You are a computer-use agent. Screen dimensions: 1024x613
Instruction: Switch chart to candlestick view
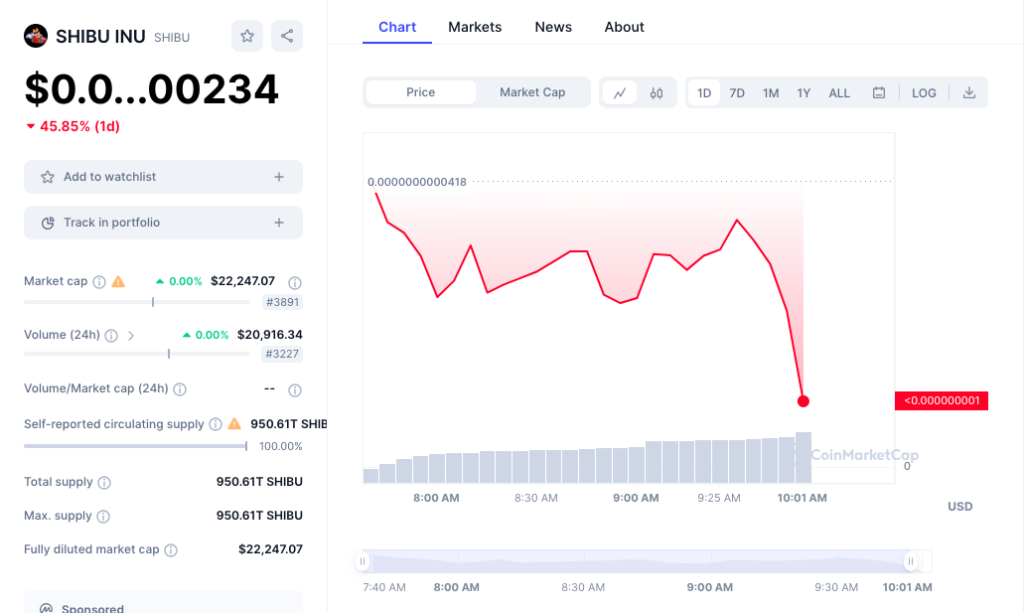[x=654, y=92]
